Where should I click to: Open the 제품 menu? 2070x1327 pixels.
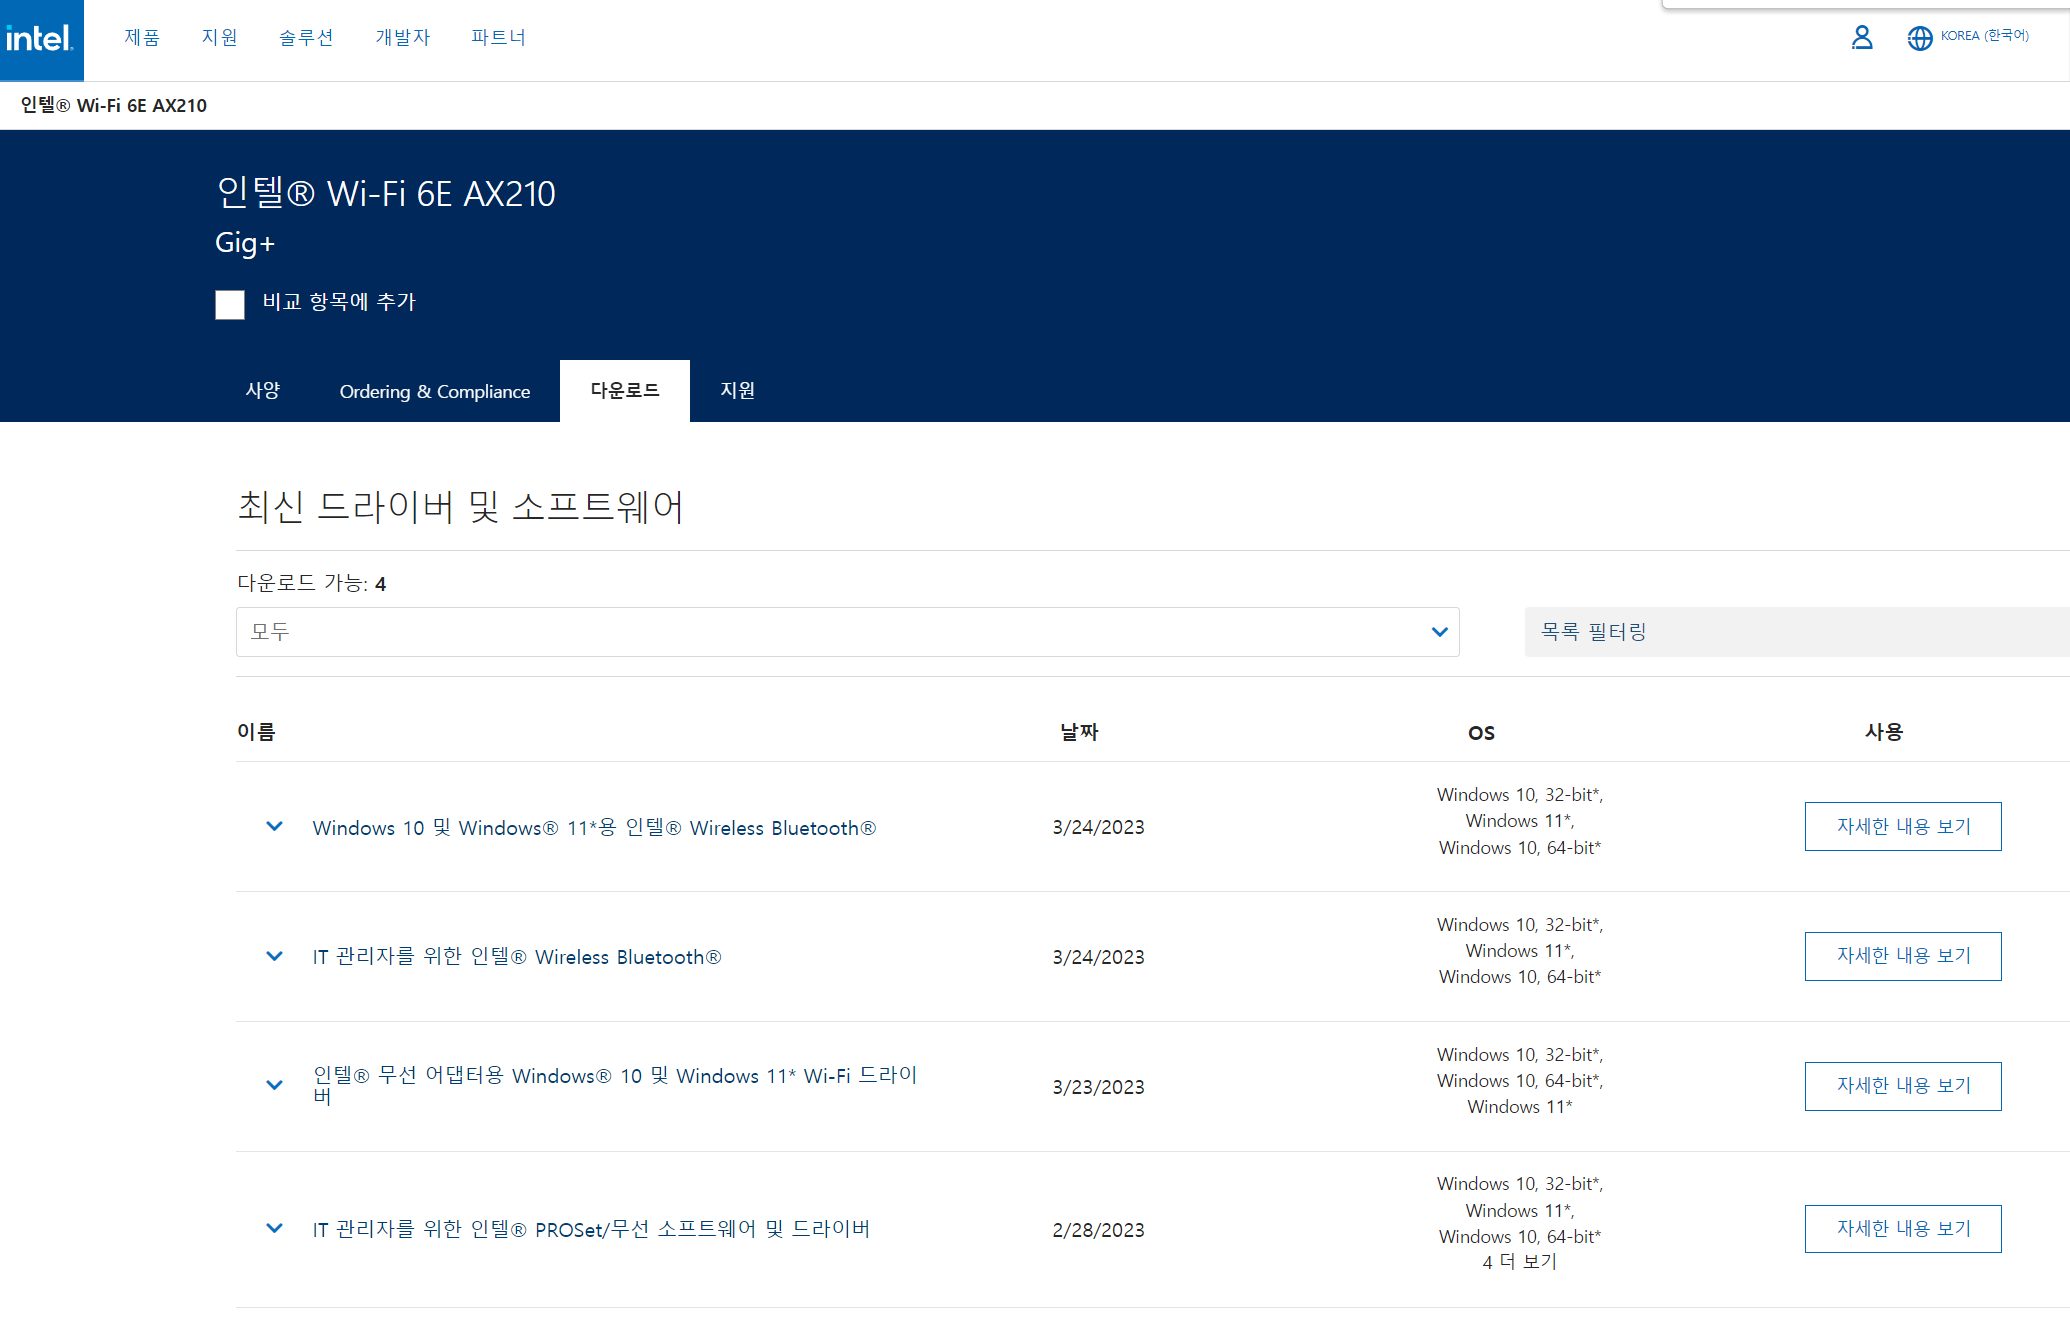tap(142, 38)
